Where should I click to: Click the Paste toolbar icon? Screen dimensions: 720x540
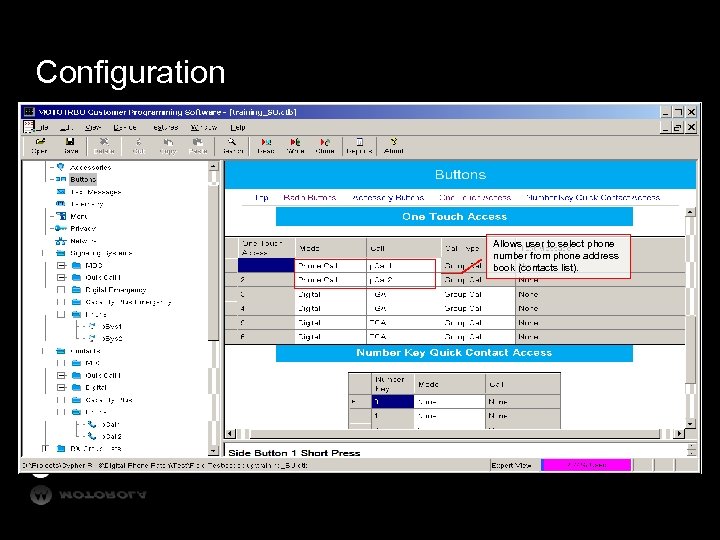(198, 146)
